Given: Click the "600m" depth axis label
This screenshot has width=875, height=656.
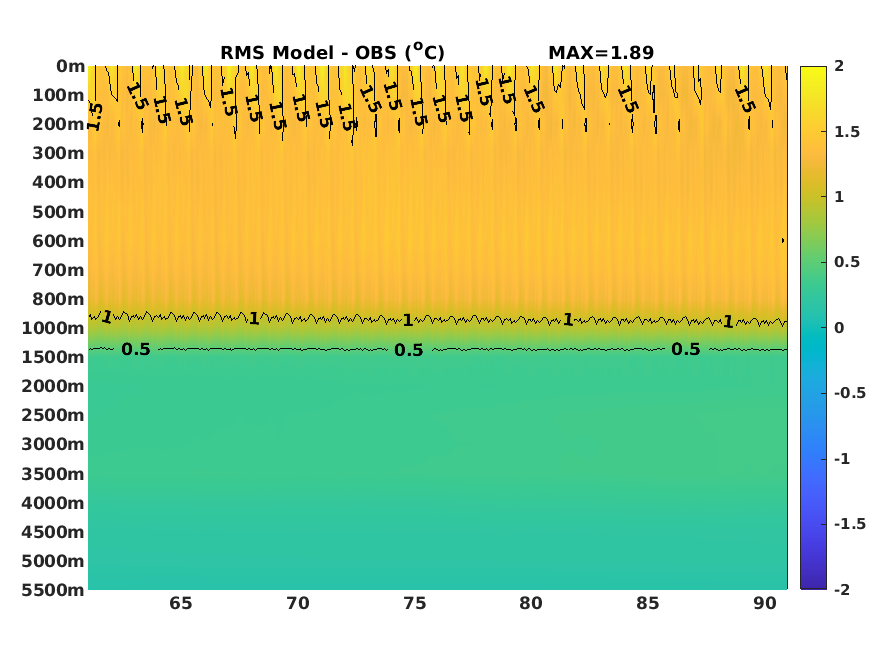Looking at the screenshot, I should 58,241.
